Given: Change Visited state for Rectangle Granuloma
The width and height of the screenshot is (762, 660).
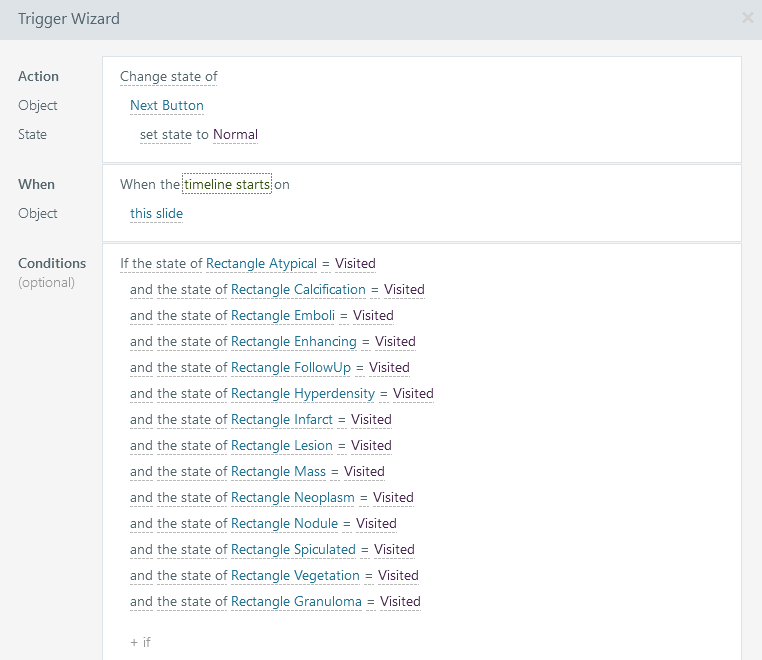Looking at the screenshot, I should (x=400, y=602).
